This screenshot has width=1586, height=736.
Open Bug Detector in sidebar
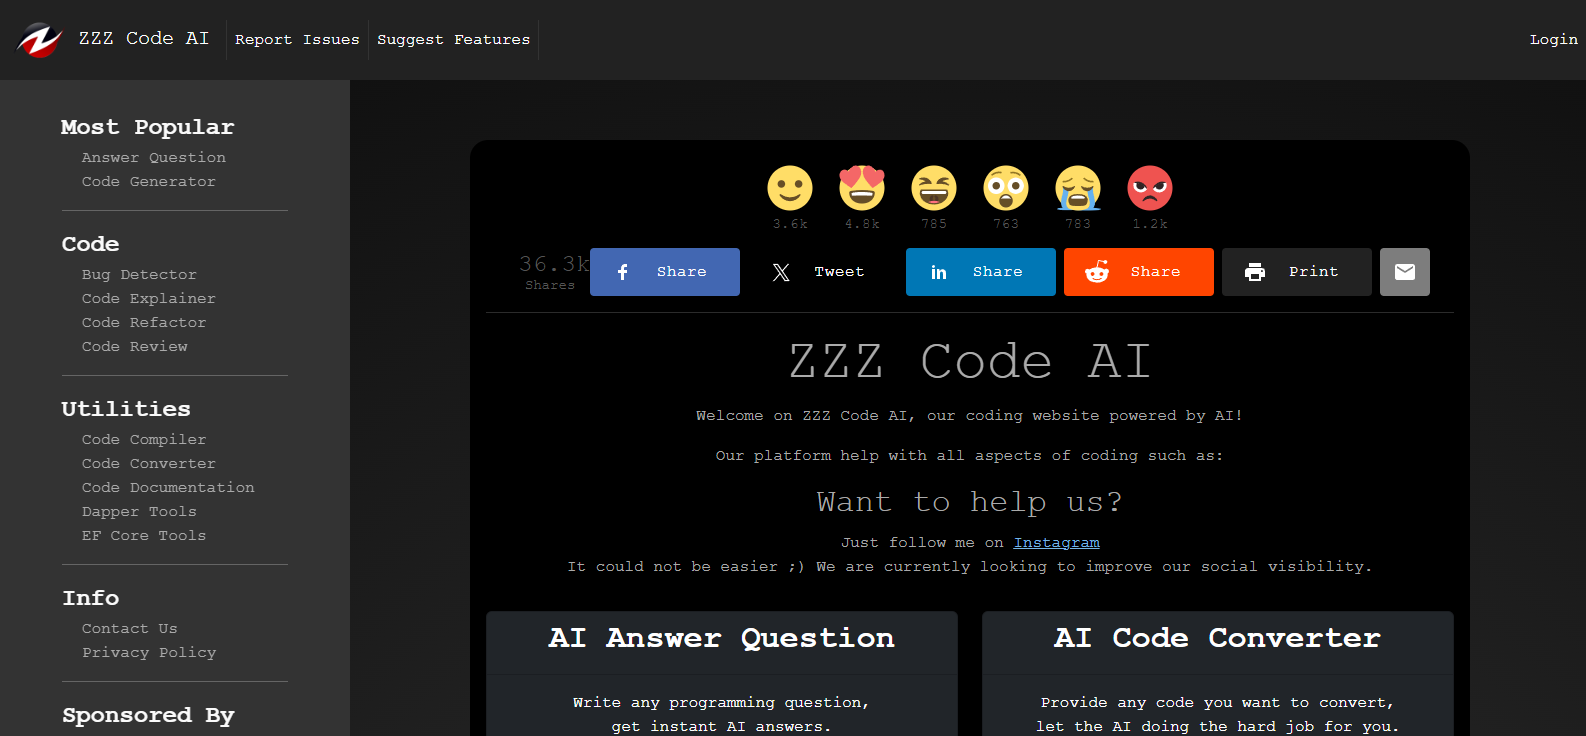[x=139, y=275]
